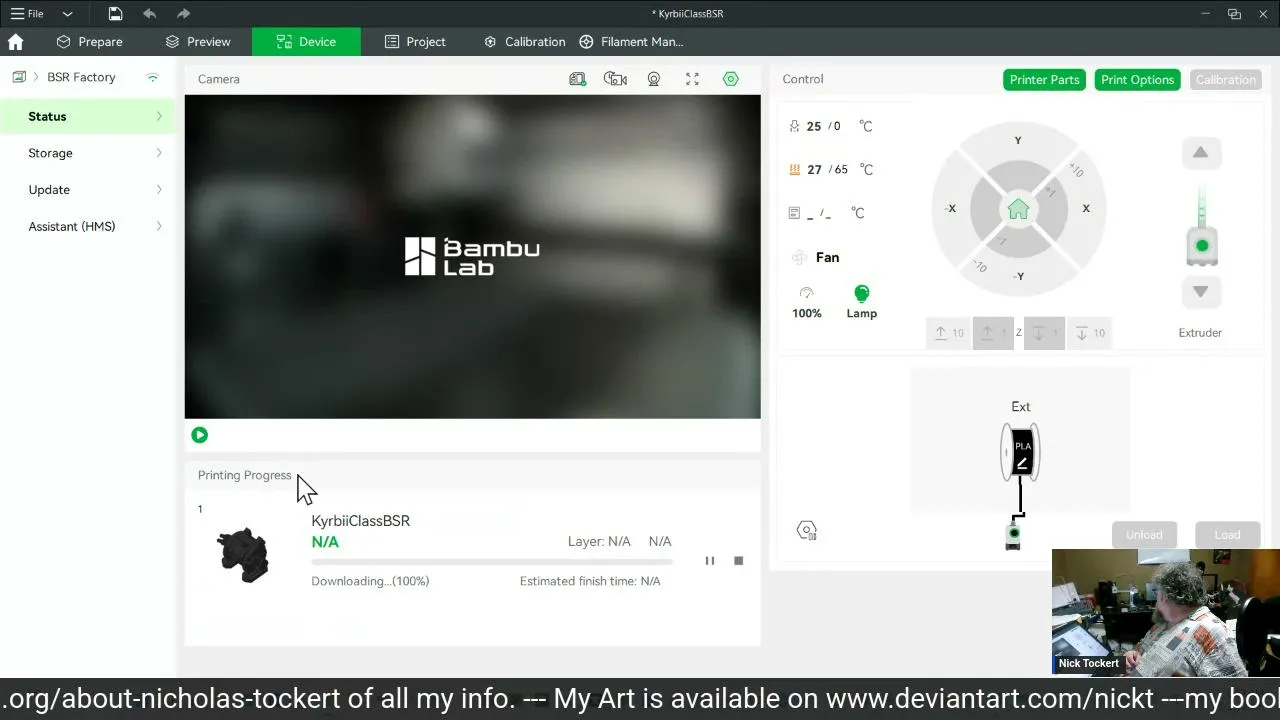Viewport: 1280px width, 720px height.
Task: Switch to the Preview tab
Action: pyautogui.click(x=198, y=42)
